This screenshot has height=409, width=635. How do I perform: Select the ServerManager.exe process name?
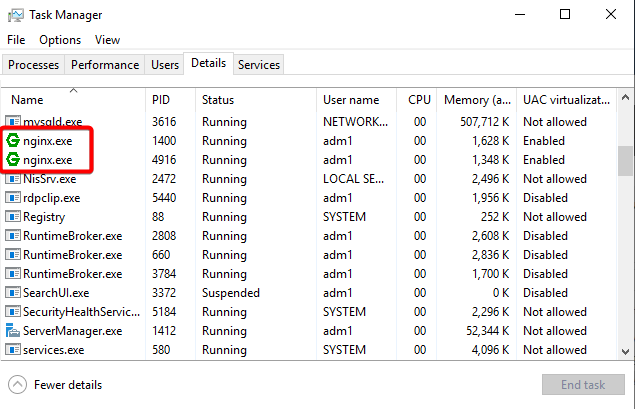pos(72,331)
